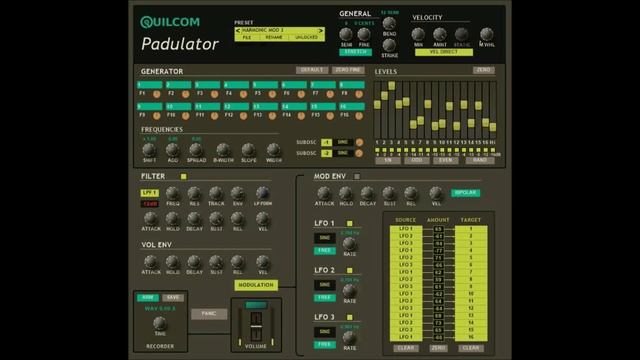Click the orange F8 generator button
The width and height of the screenshot is (640, 360).
359,94
